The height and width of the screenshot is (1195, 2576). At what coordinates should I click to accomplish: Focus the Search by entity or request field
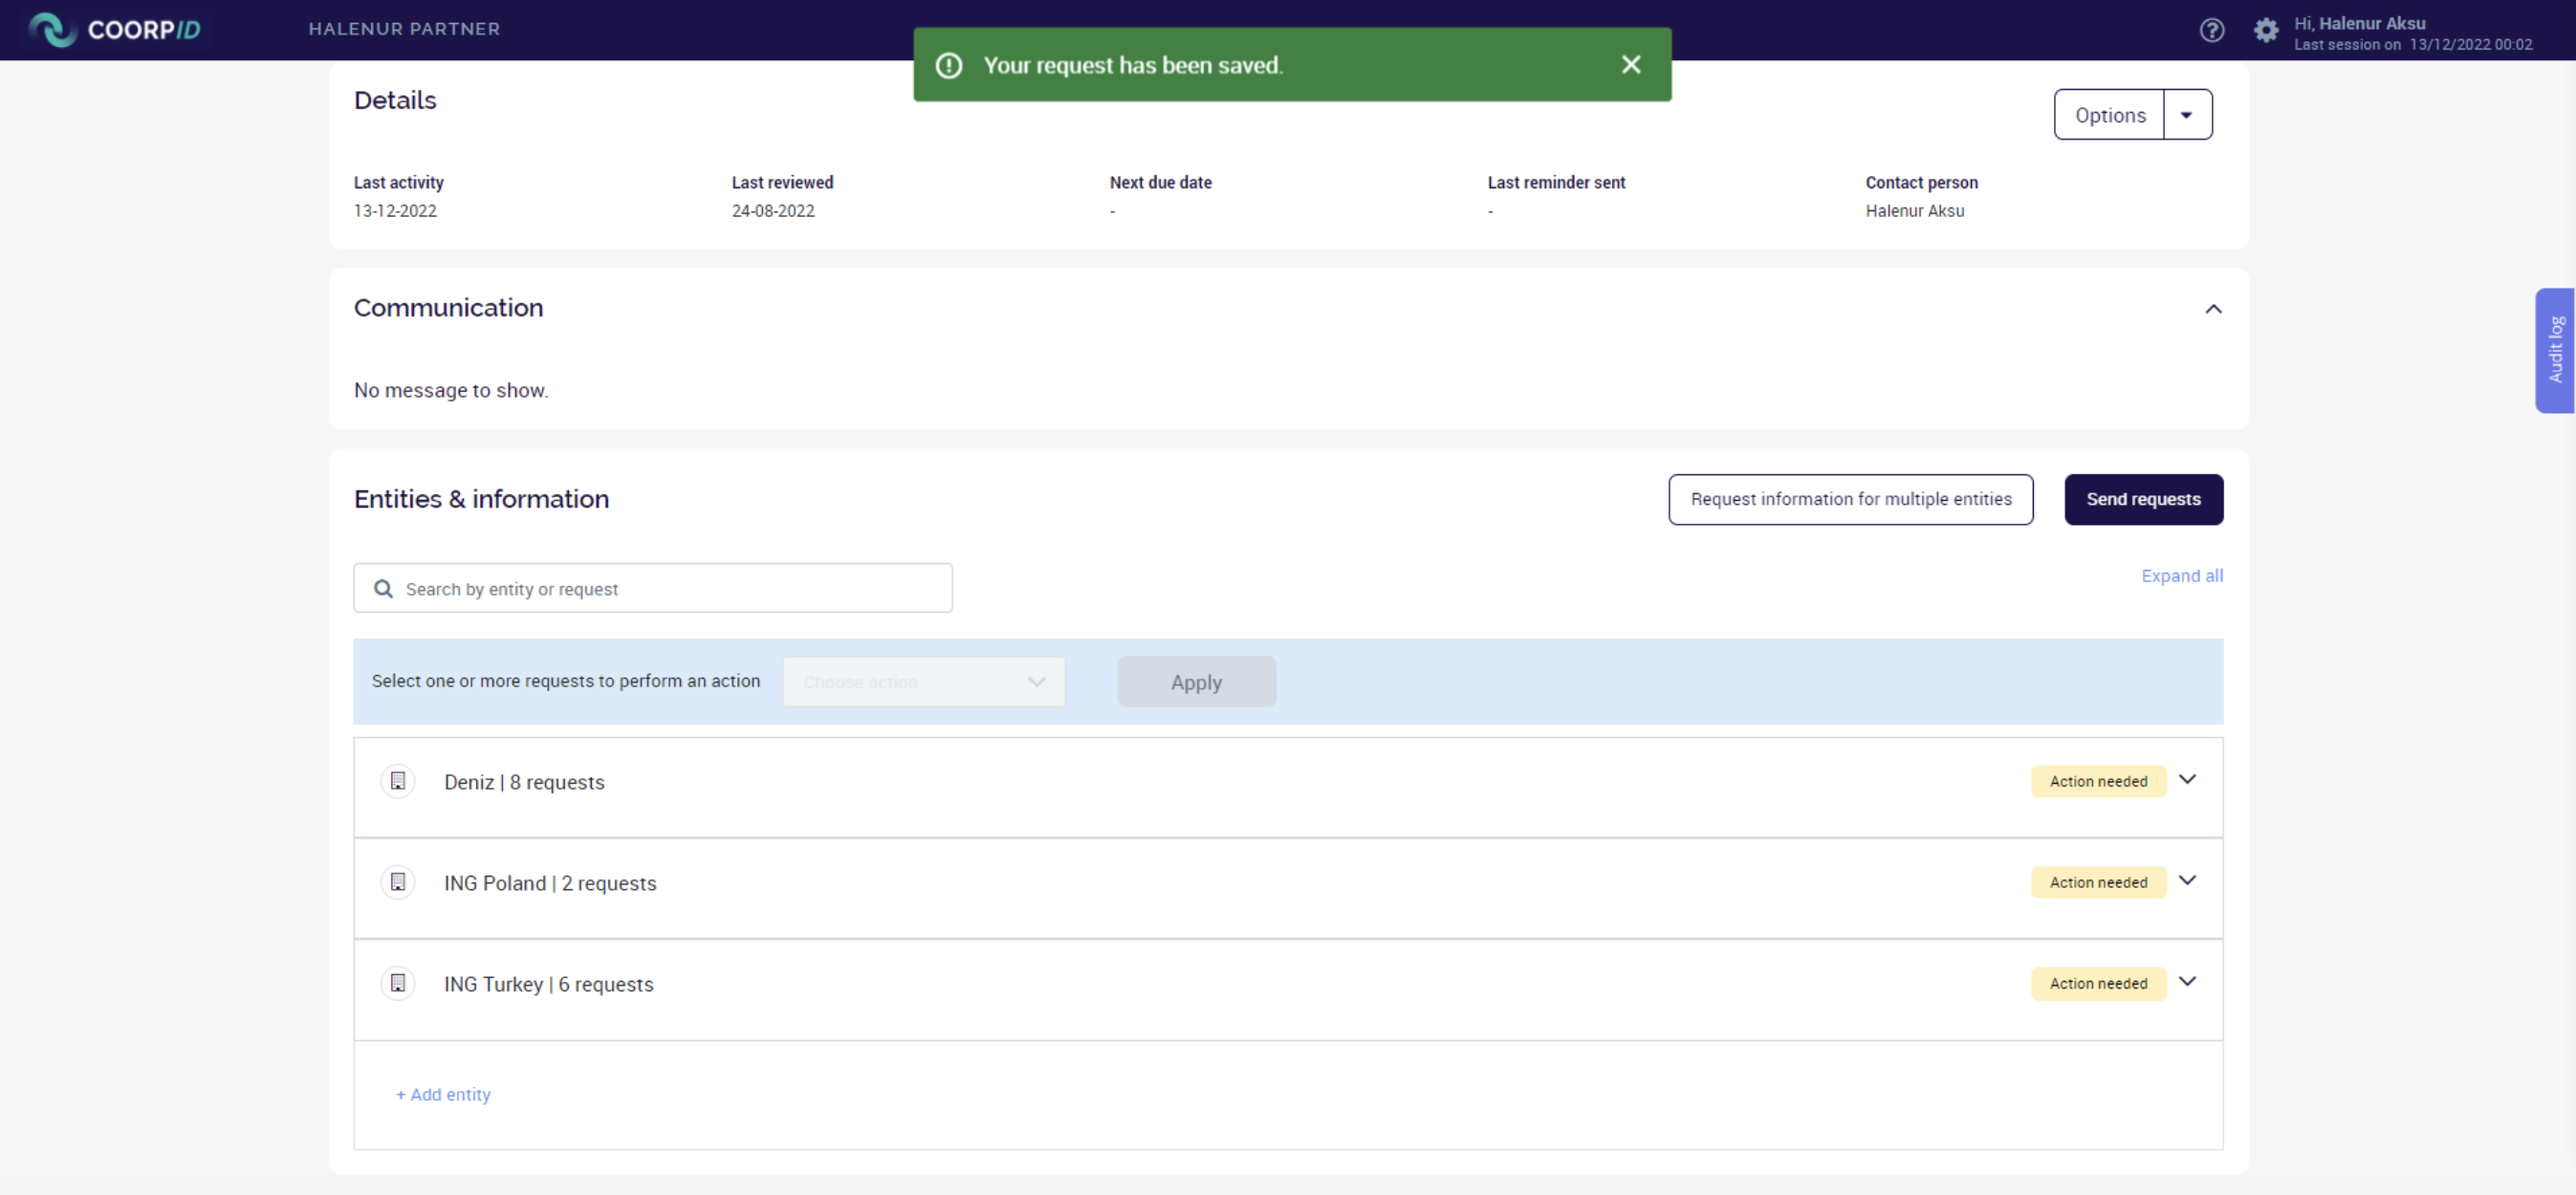click(652, 589)
